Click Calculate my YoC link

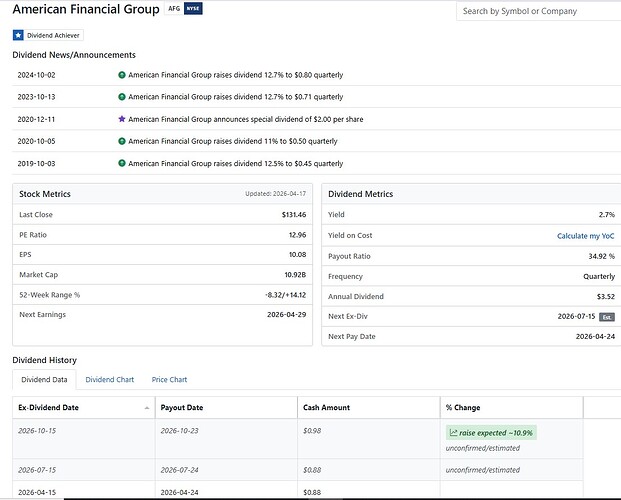coord(585,236)
